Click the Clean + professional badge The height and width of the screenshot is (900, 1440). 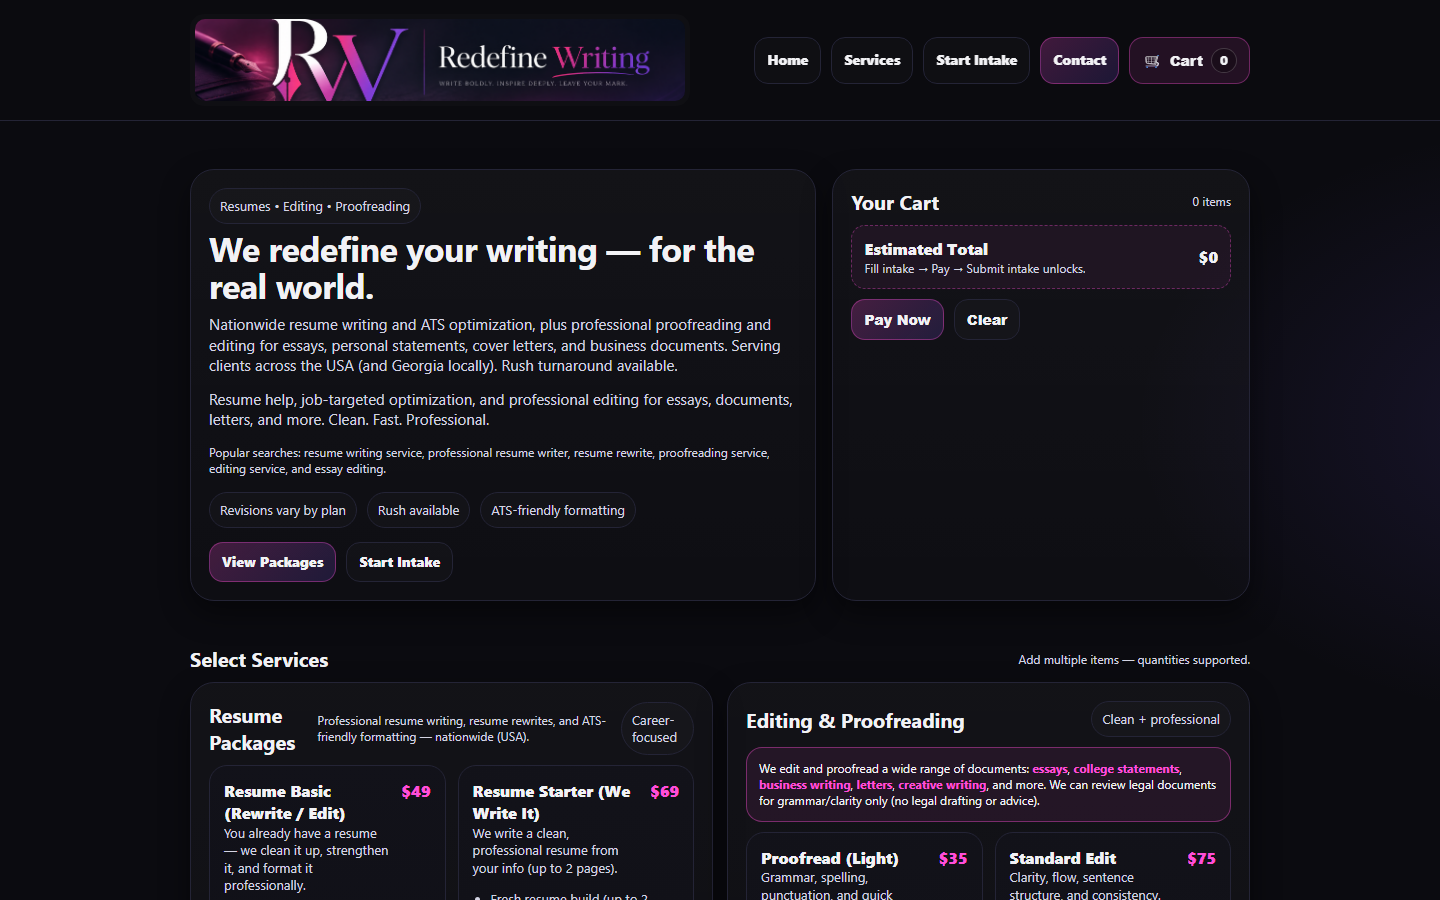(x=1160, y=719)
